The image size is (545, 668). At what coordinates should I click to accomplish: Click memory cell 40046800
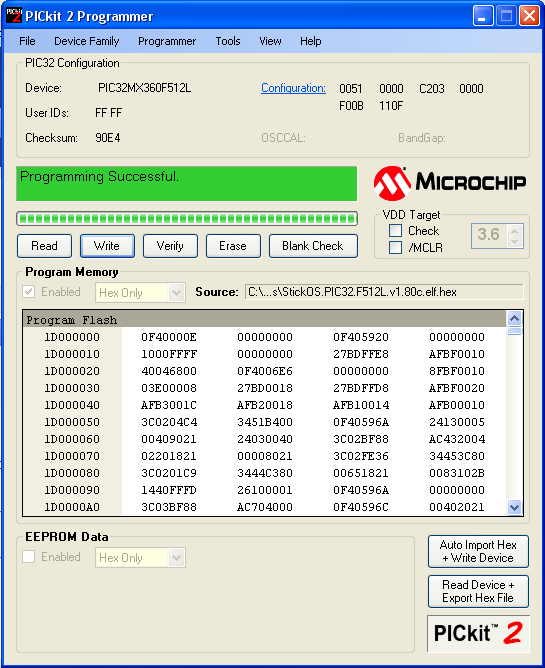click(x=169, y=371)
